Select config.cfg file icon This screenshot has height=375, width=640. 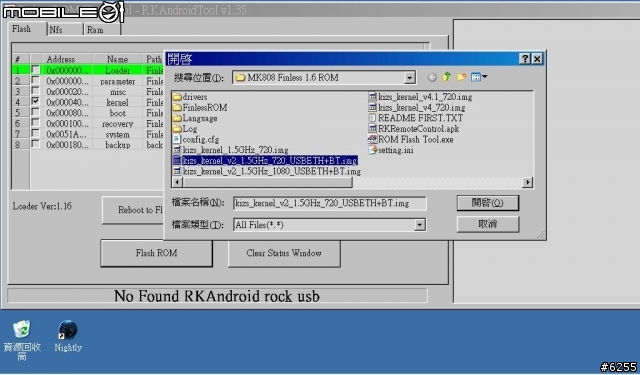point(177,139)
